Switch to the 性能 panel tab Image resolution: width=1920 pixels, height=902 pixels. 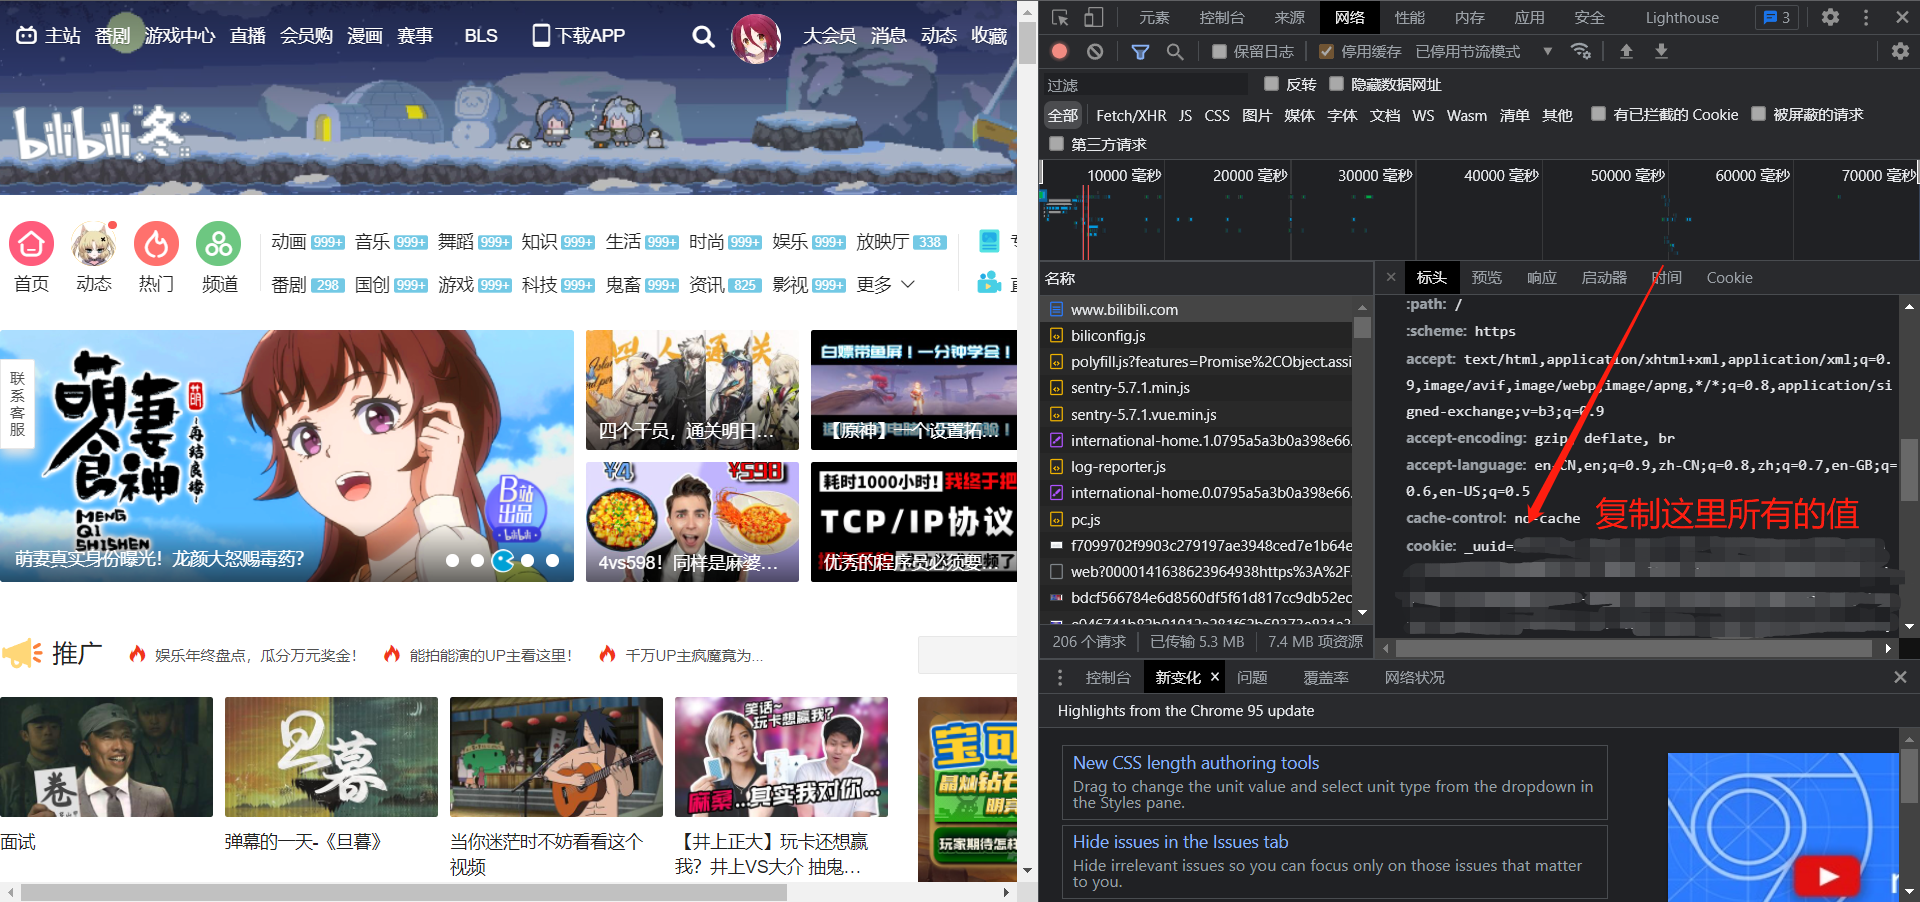[1409, 17]
